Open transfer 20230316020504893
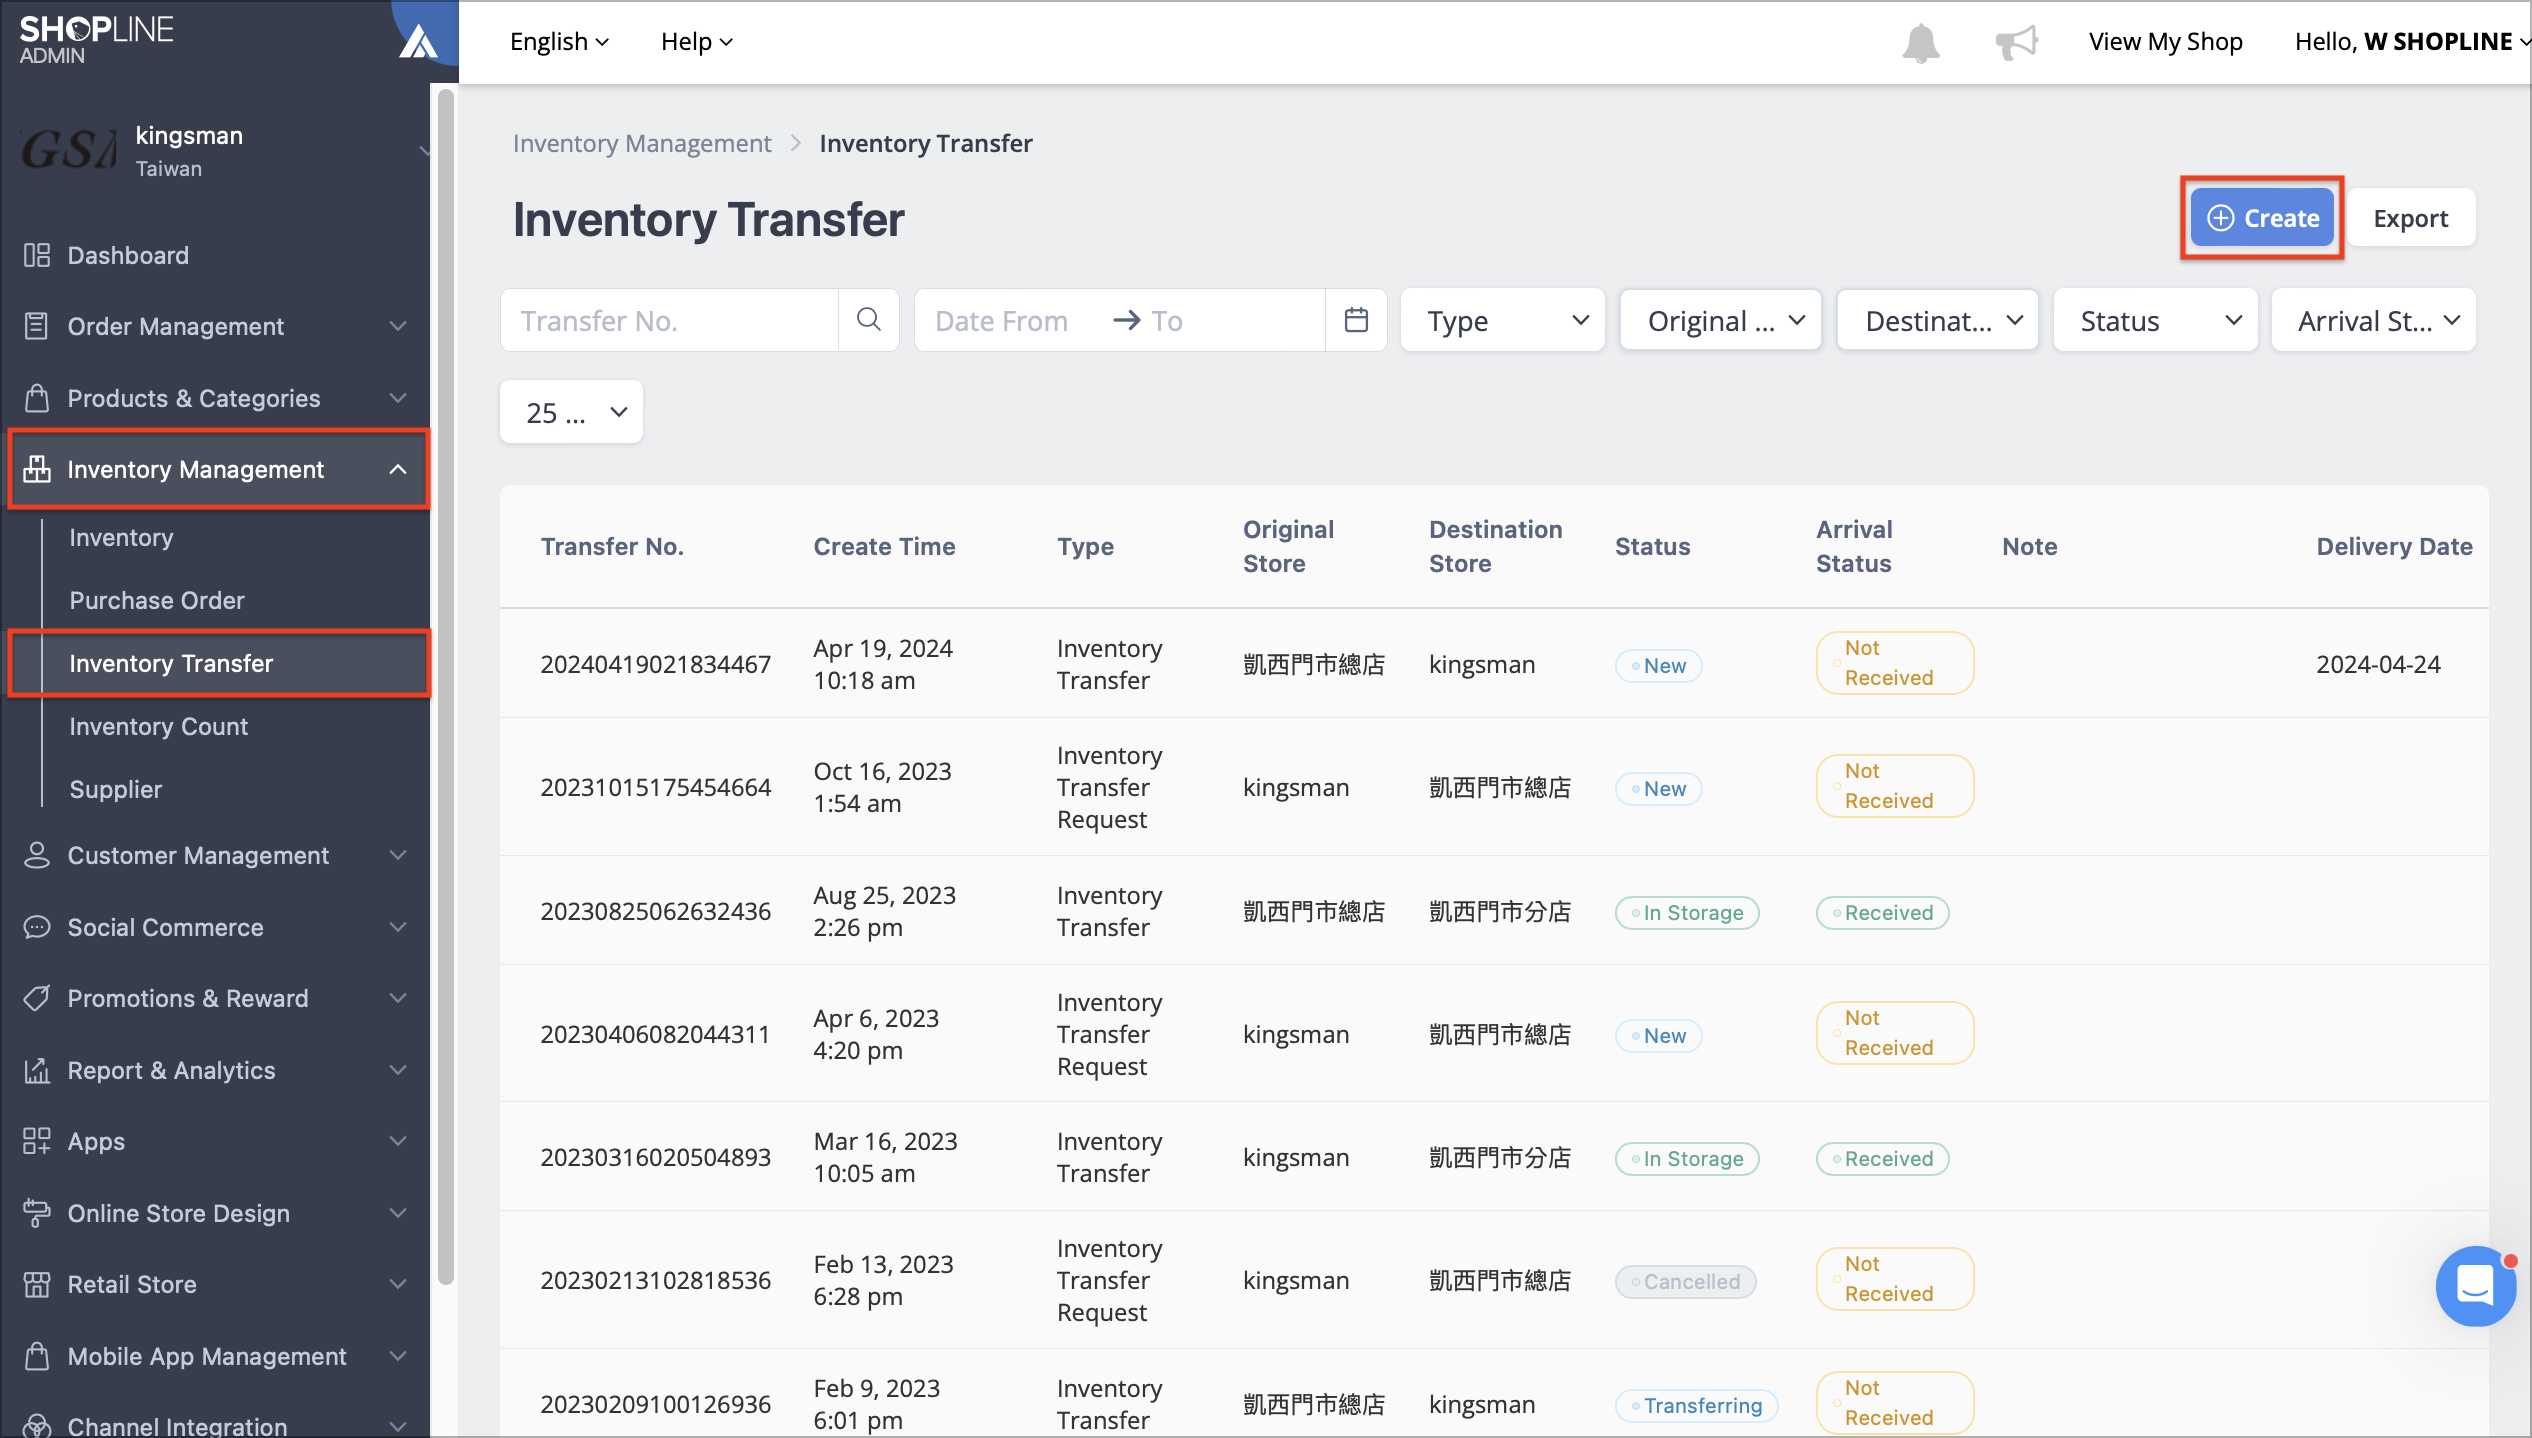Image resolution: width=2532 pixels, height=1438 pixels. coord(655,1157)
